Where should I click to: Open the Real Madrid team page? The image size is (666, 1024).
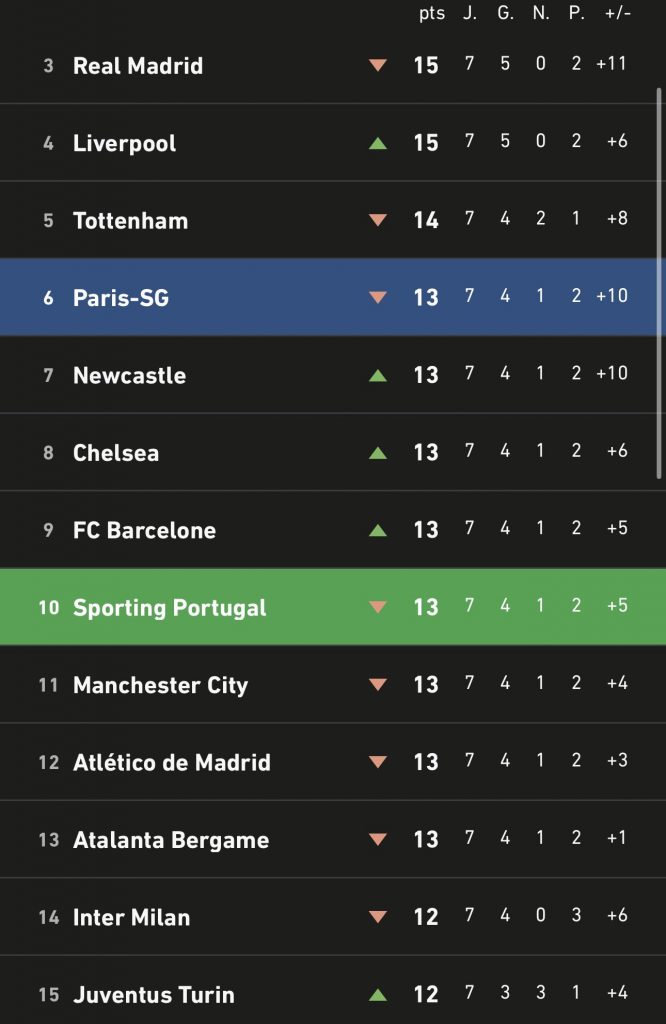(x=137, y=66)
